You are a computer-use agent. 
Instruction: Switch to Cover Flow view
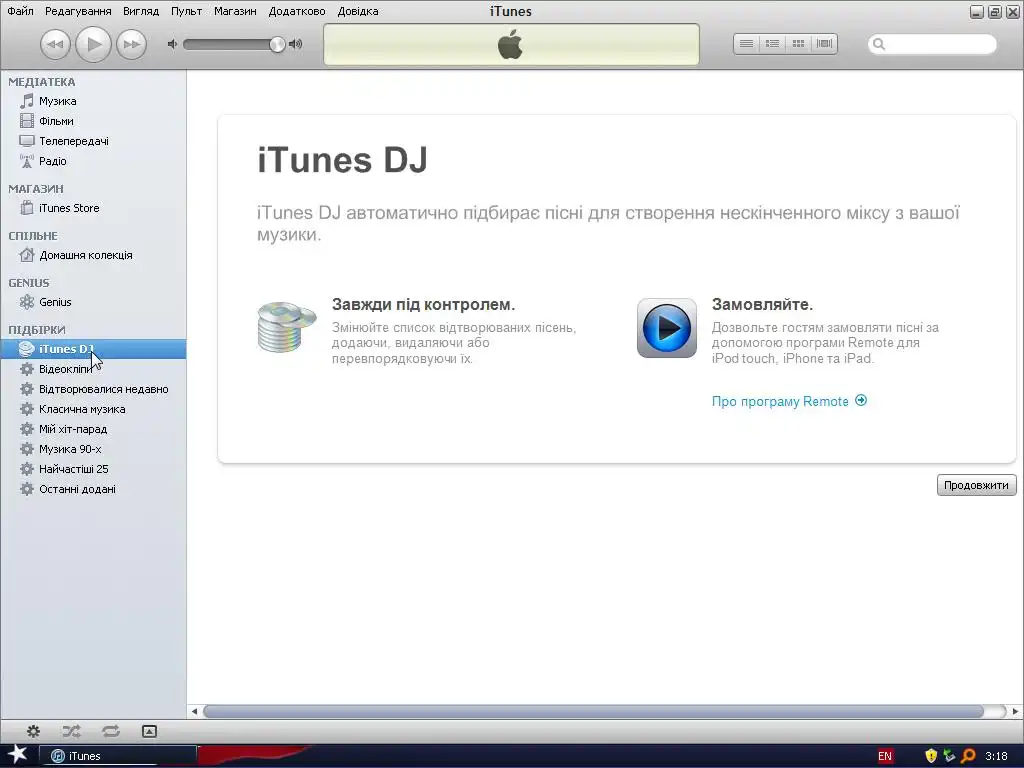pyautogui.click(x=824, y=44)
